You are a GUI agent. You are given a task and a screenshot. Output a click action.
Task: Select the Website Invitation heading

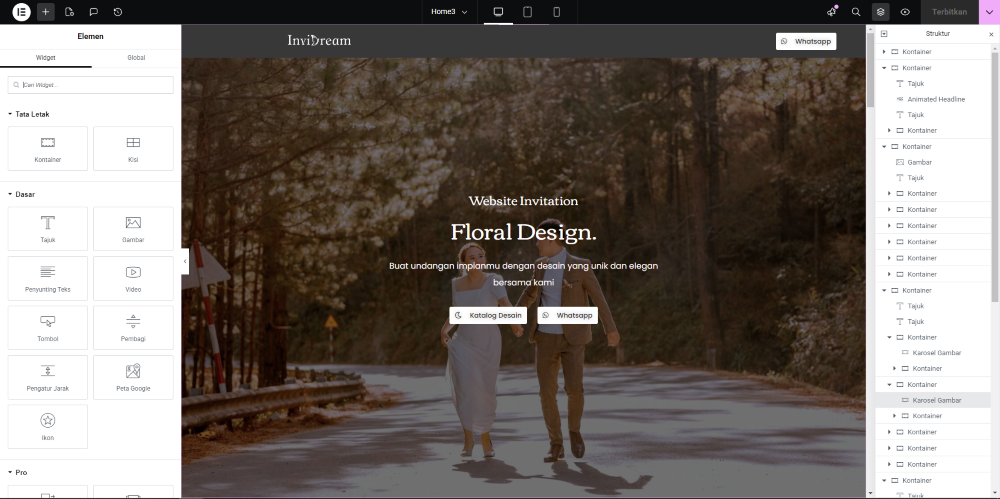(x=524, y=201)
